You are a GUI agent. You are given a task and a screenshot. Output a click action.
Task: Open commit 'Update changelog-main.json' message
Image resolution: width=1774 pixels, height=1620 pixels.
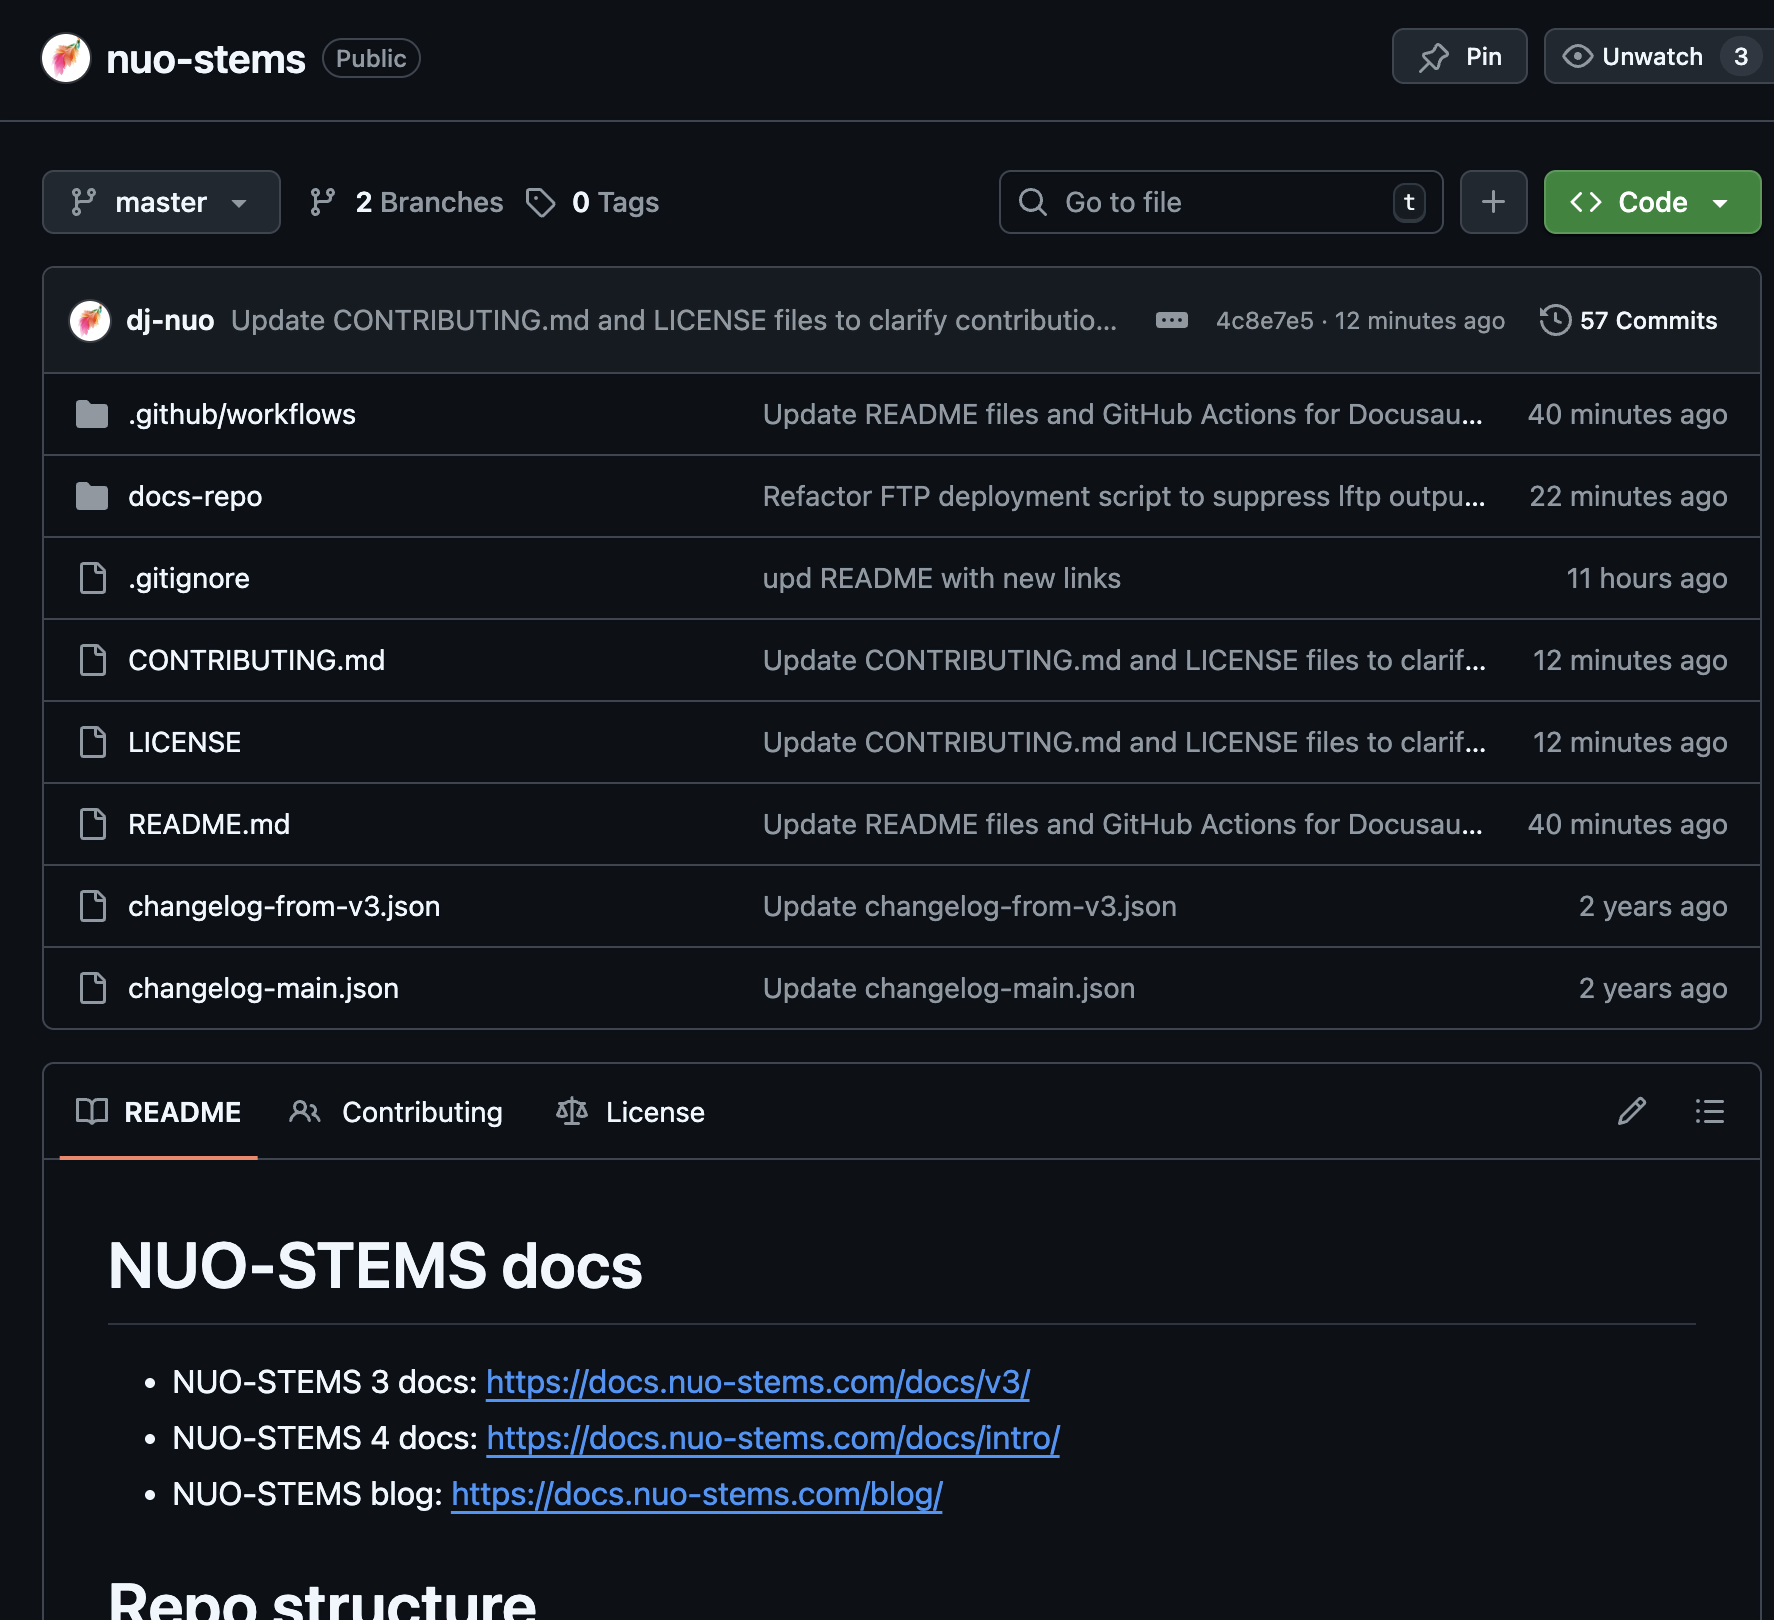[x=949, y=988]
